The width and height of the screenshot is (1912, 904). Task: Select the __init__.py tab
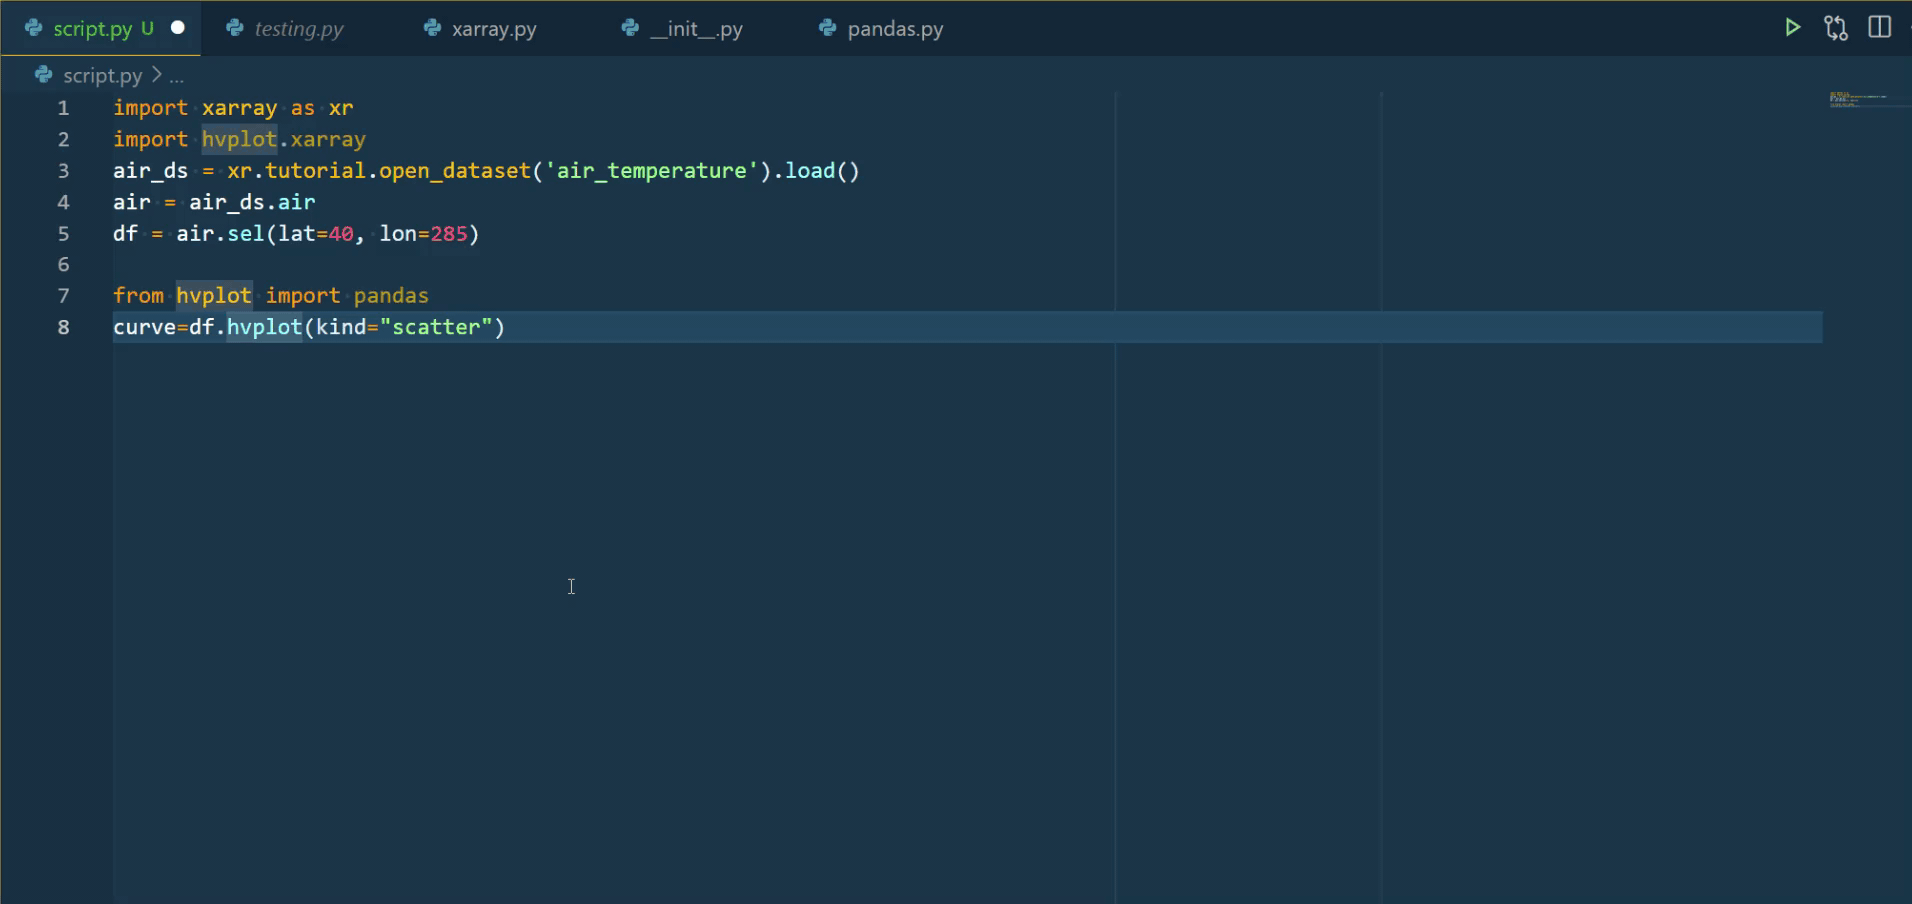696,28
